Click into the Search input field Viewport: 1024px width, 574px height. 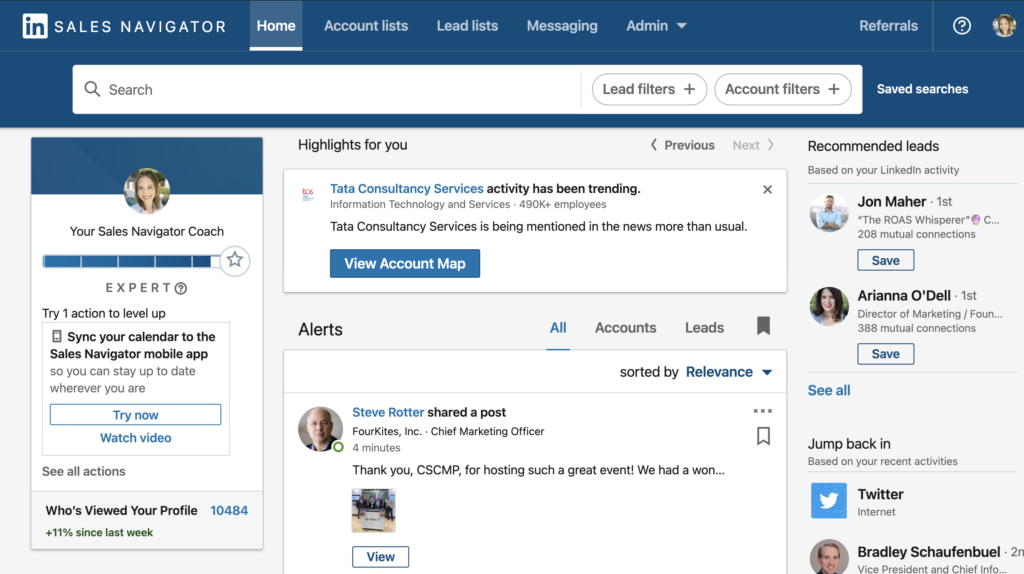click(x=330, y=90)
